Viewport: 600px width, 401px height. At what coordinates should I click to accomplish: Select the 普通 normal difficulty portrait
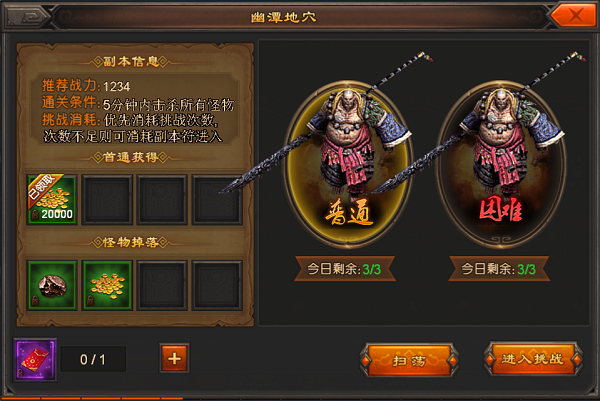pyautogui.click(x=348, y=165)
